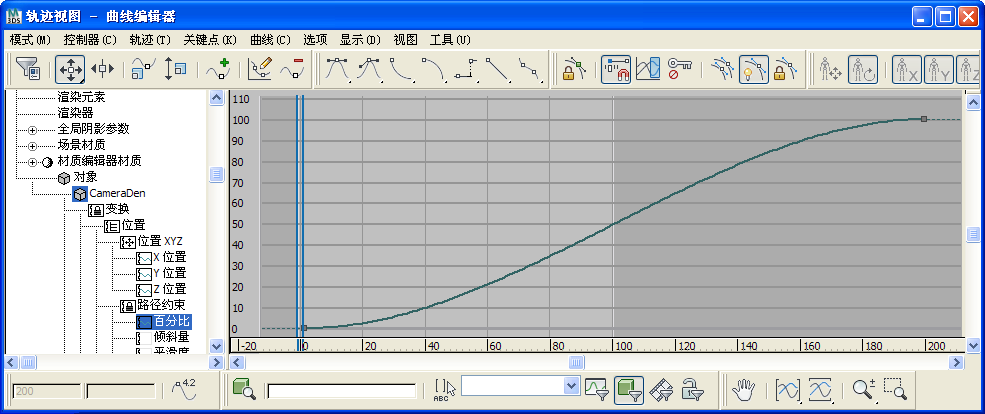985x414 pixels.
Task: Select the Scale Keys tool
Action: click(144, 69)
